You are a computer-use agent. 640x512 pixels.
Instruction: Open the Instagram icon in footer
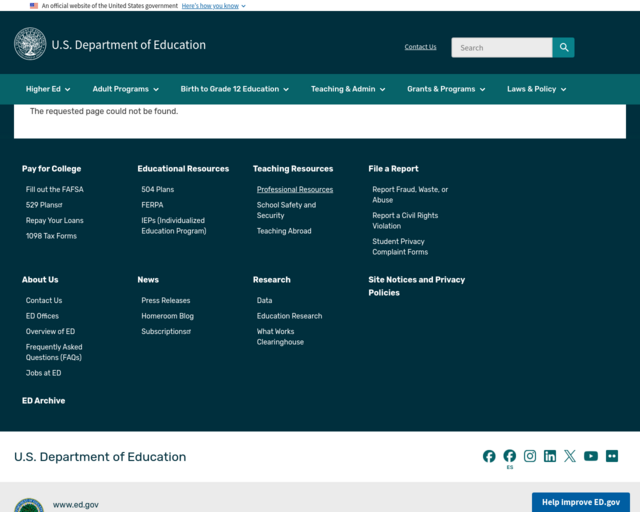(530, 456)
